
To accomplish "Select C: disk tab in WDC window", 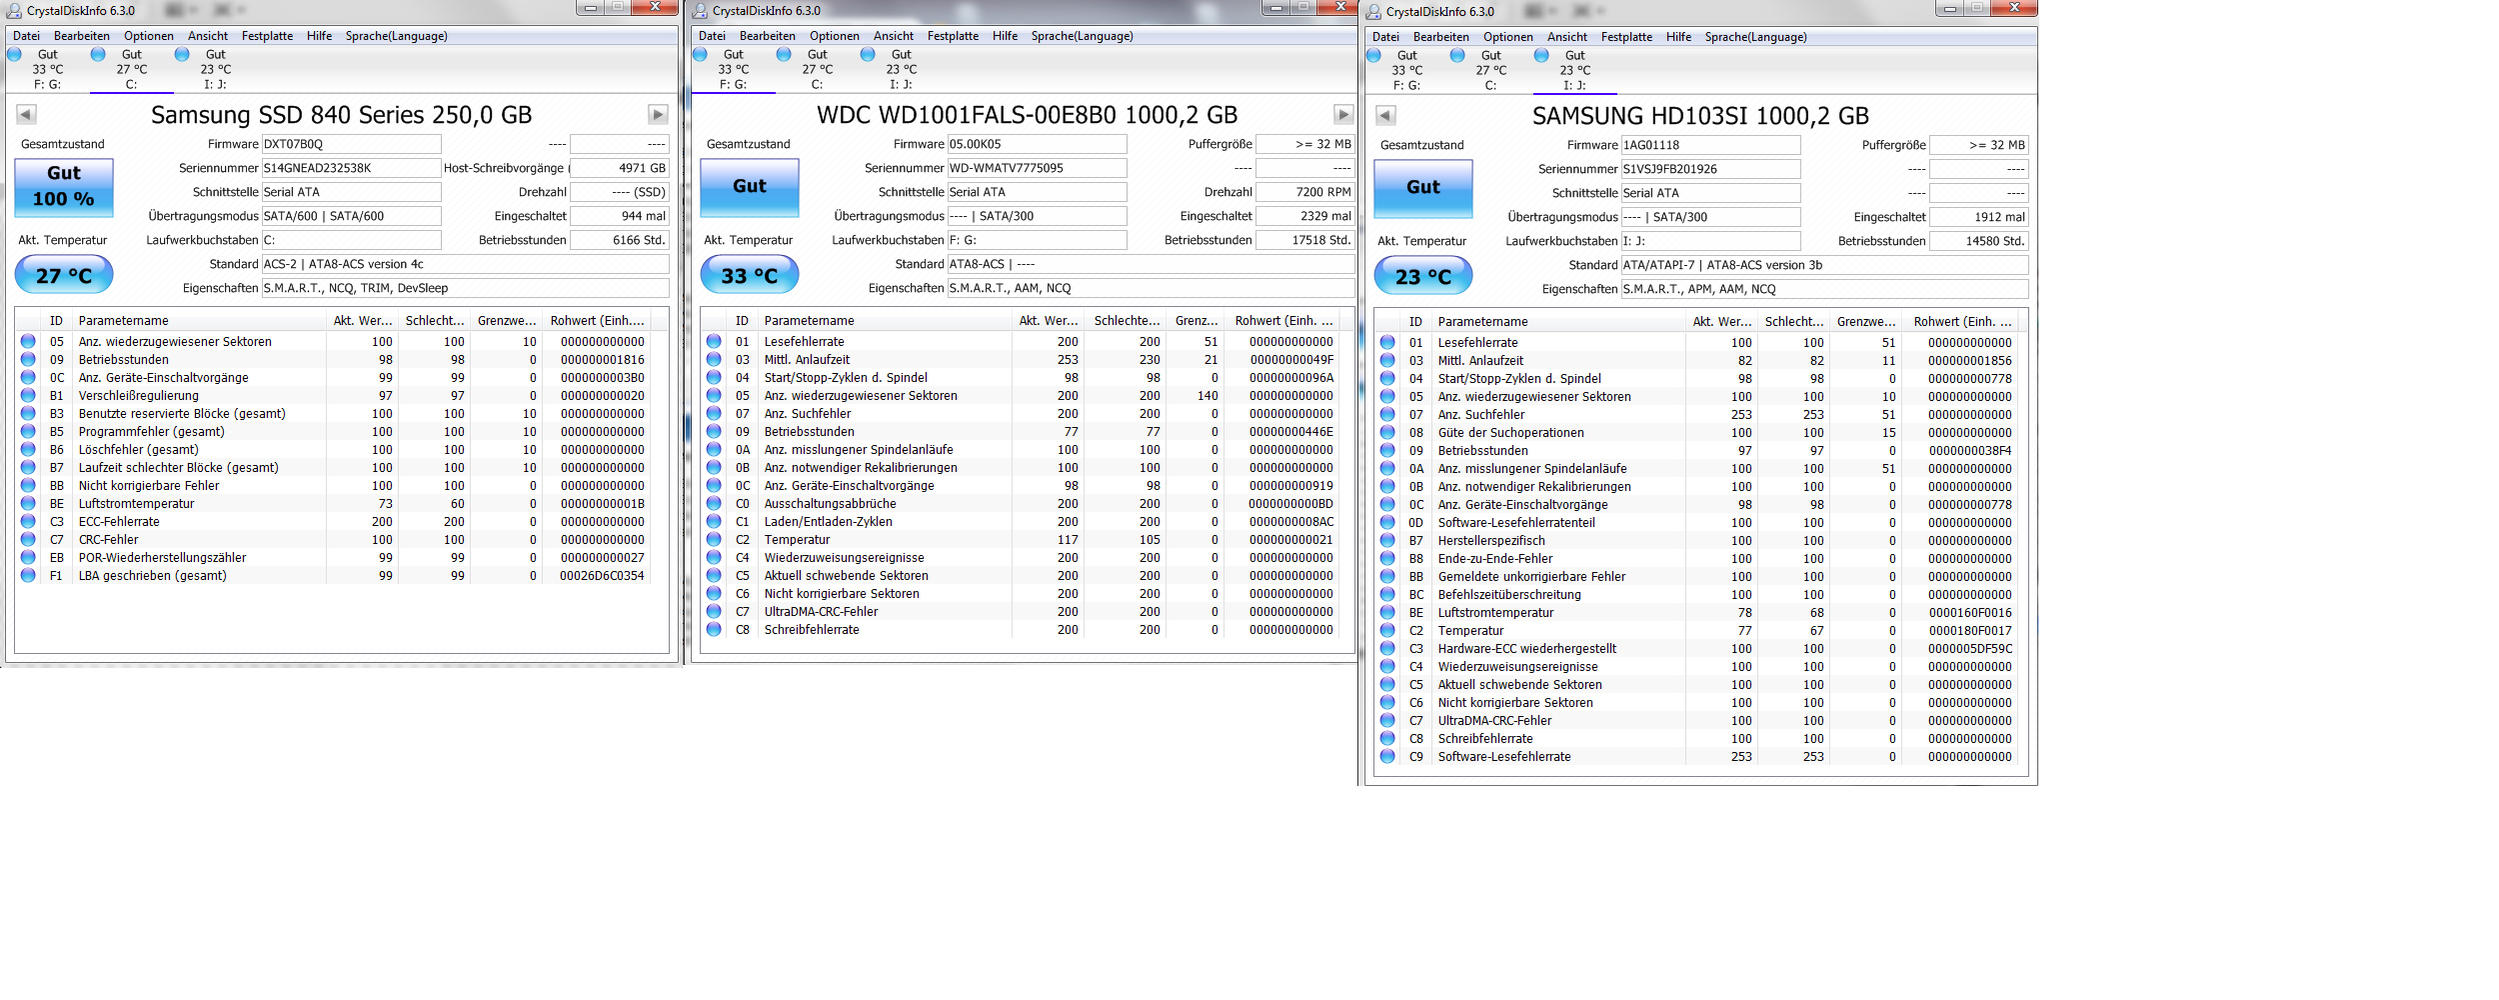I will click(817, 69).
